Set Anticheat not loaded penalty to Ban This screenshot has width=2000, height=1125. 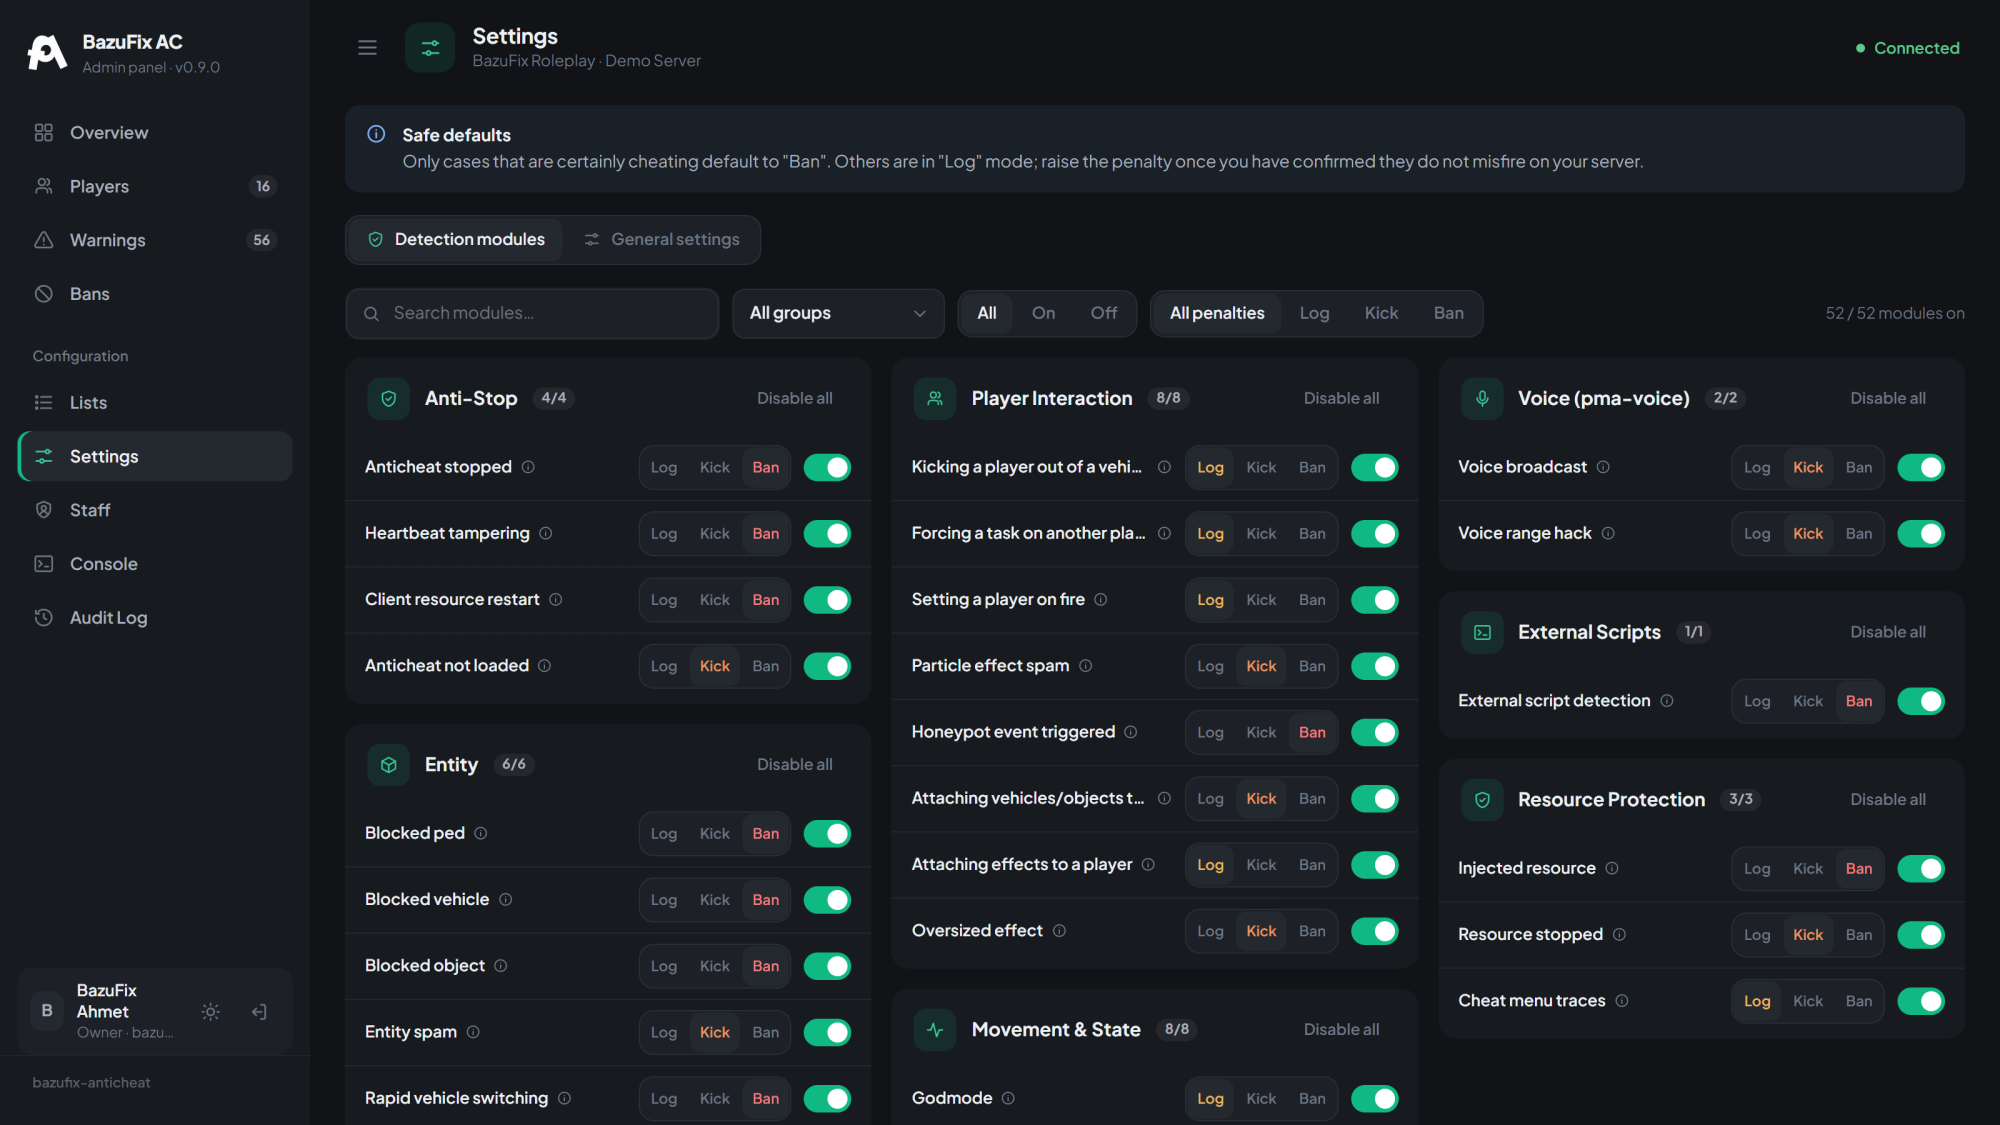765,666
